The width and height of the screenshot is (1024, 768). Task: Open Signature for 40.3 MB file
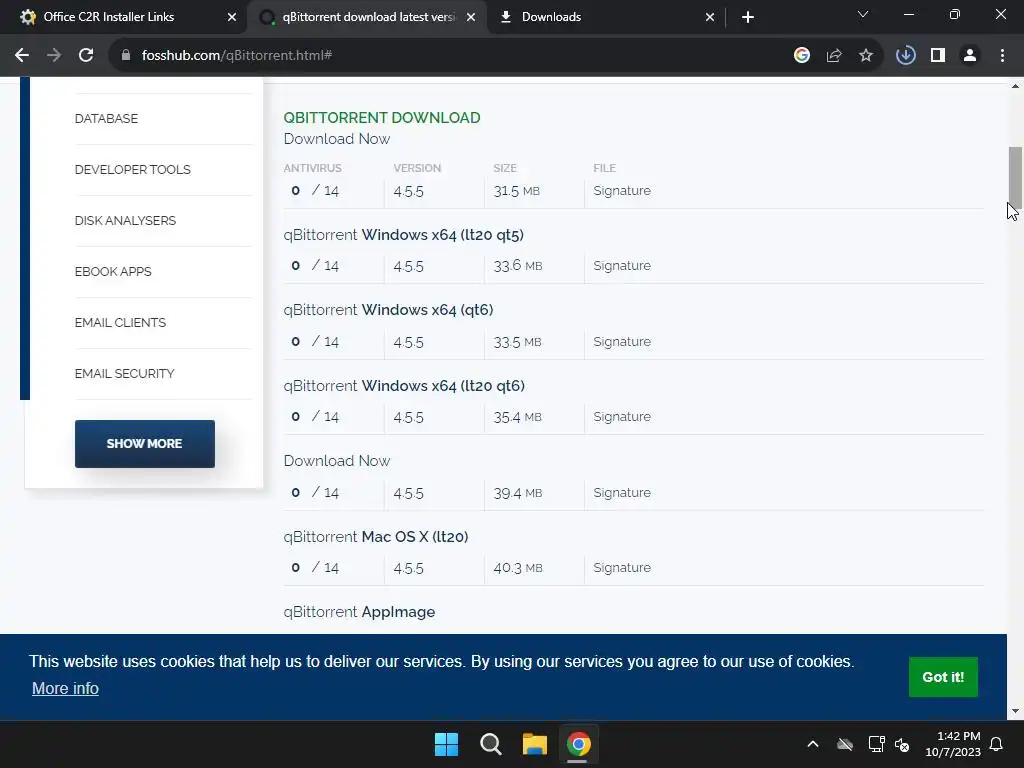coord(622,568)
